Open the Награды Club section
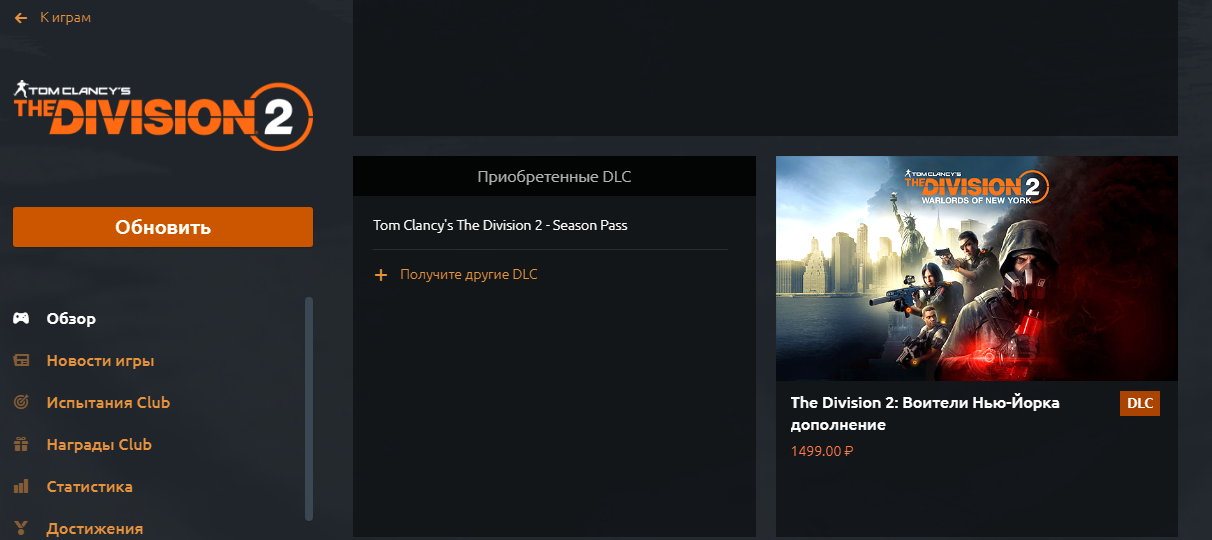Image resolution: width=1212 pixels, height=540 pixels. (x=99, y=445)
